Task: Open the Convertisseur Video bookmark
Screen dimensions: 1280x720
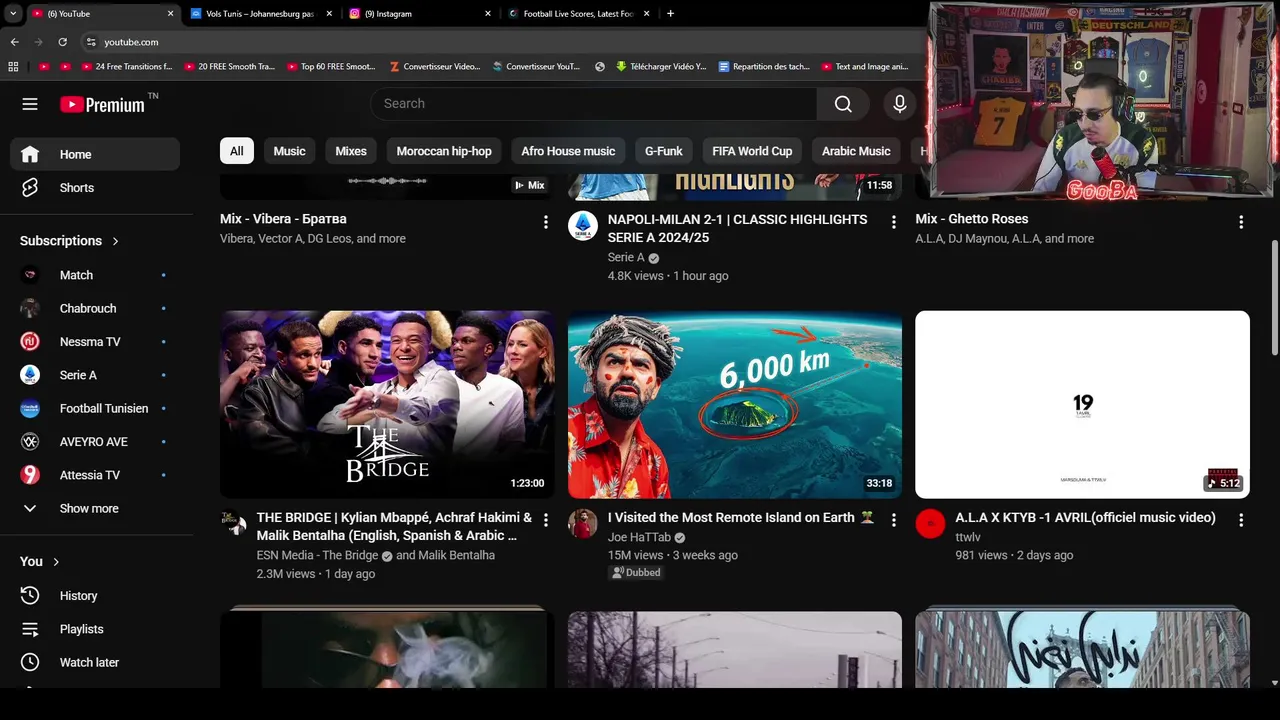Action: tap(435, 67)
